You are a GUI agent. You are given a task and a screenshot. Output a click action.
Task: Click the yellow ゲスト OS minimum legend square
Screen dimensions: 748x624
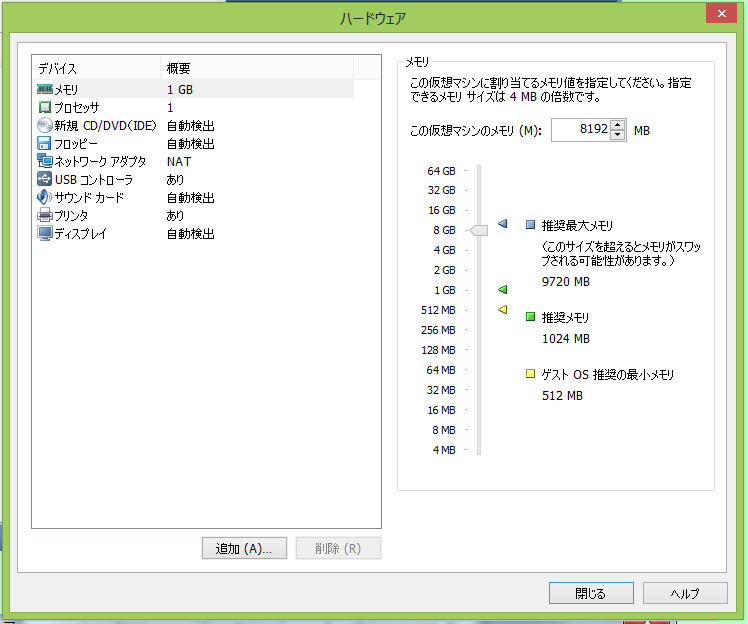point(530,374)
